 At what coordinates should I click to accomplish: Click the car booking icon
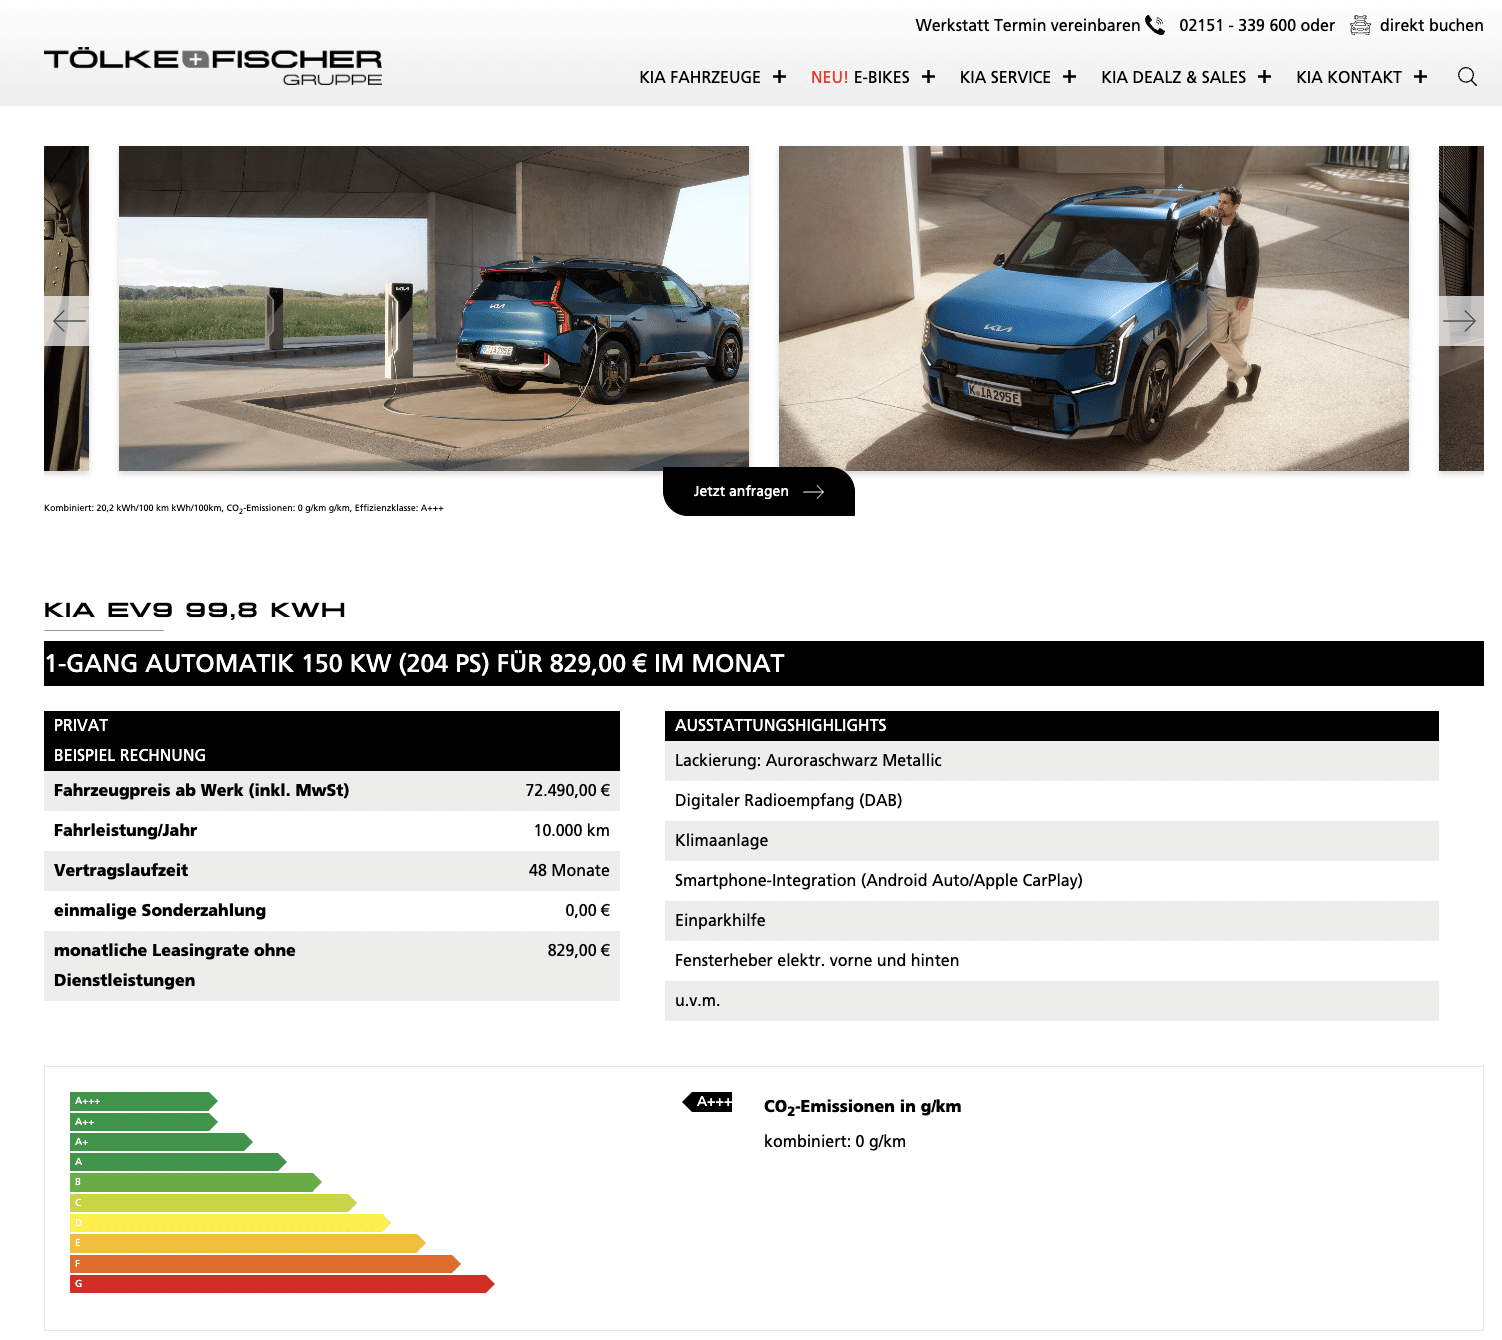(x=1360, y=25)
